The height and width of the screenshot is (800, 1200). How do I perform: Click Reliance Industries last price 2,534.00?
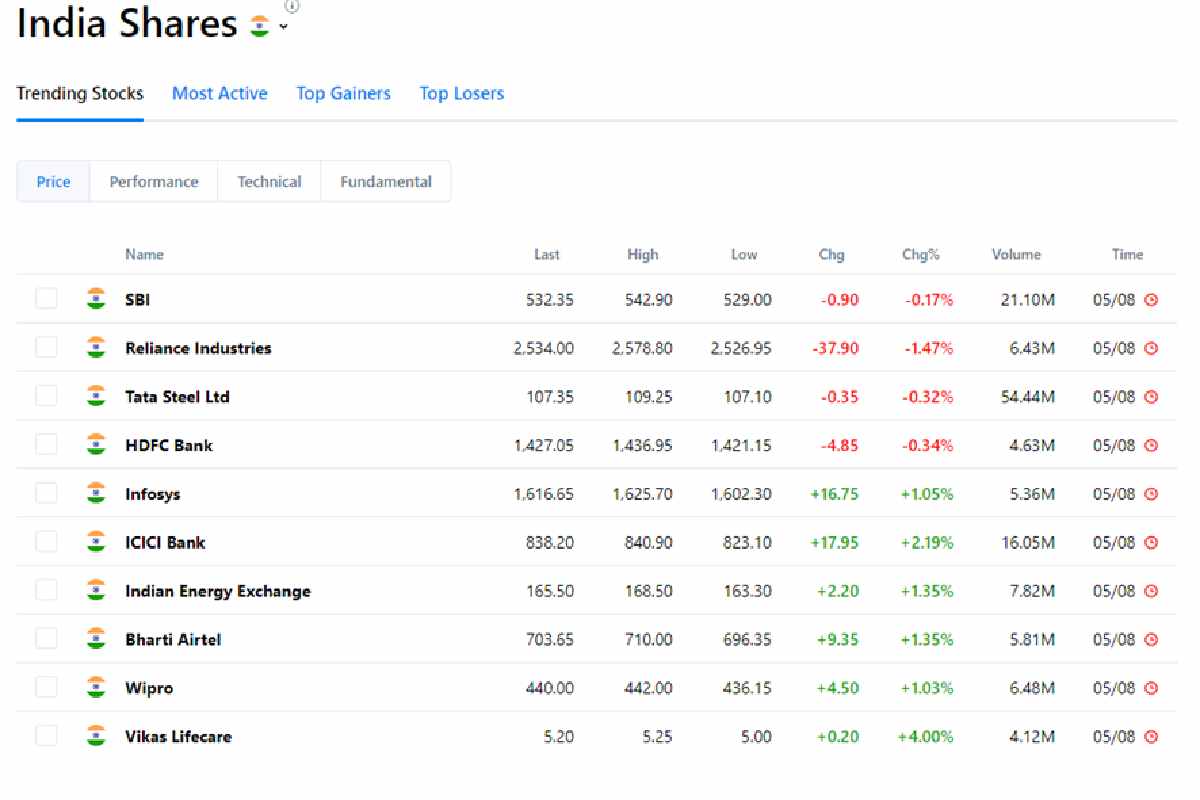(x=544, y=348)
